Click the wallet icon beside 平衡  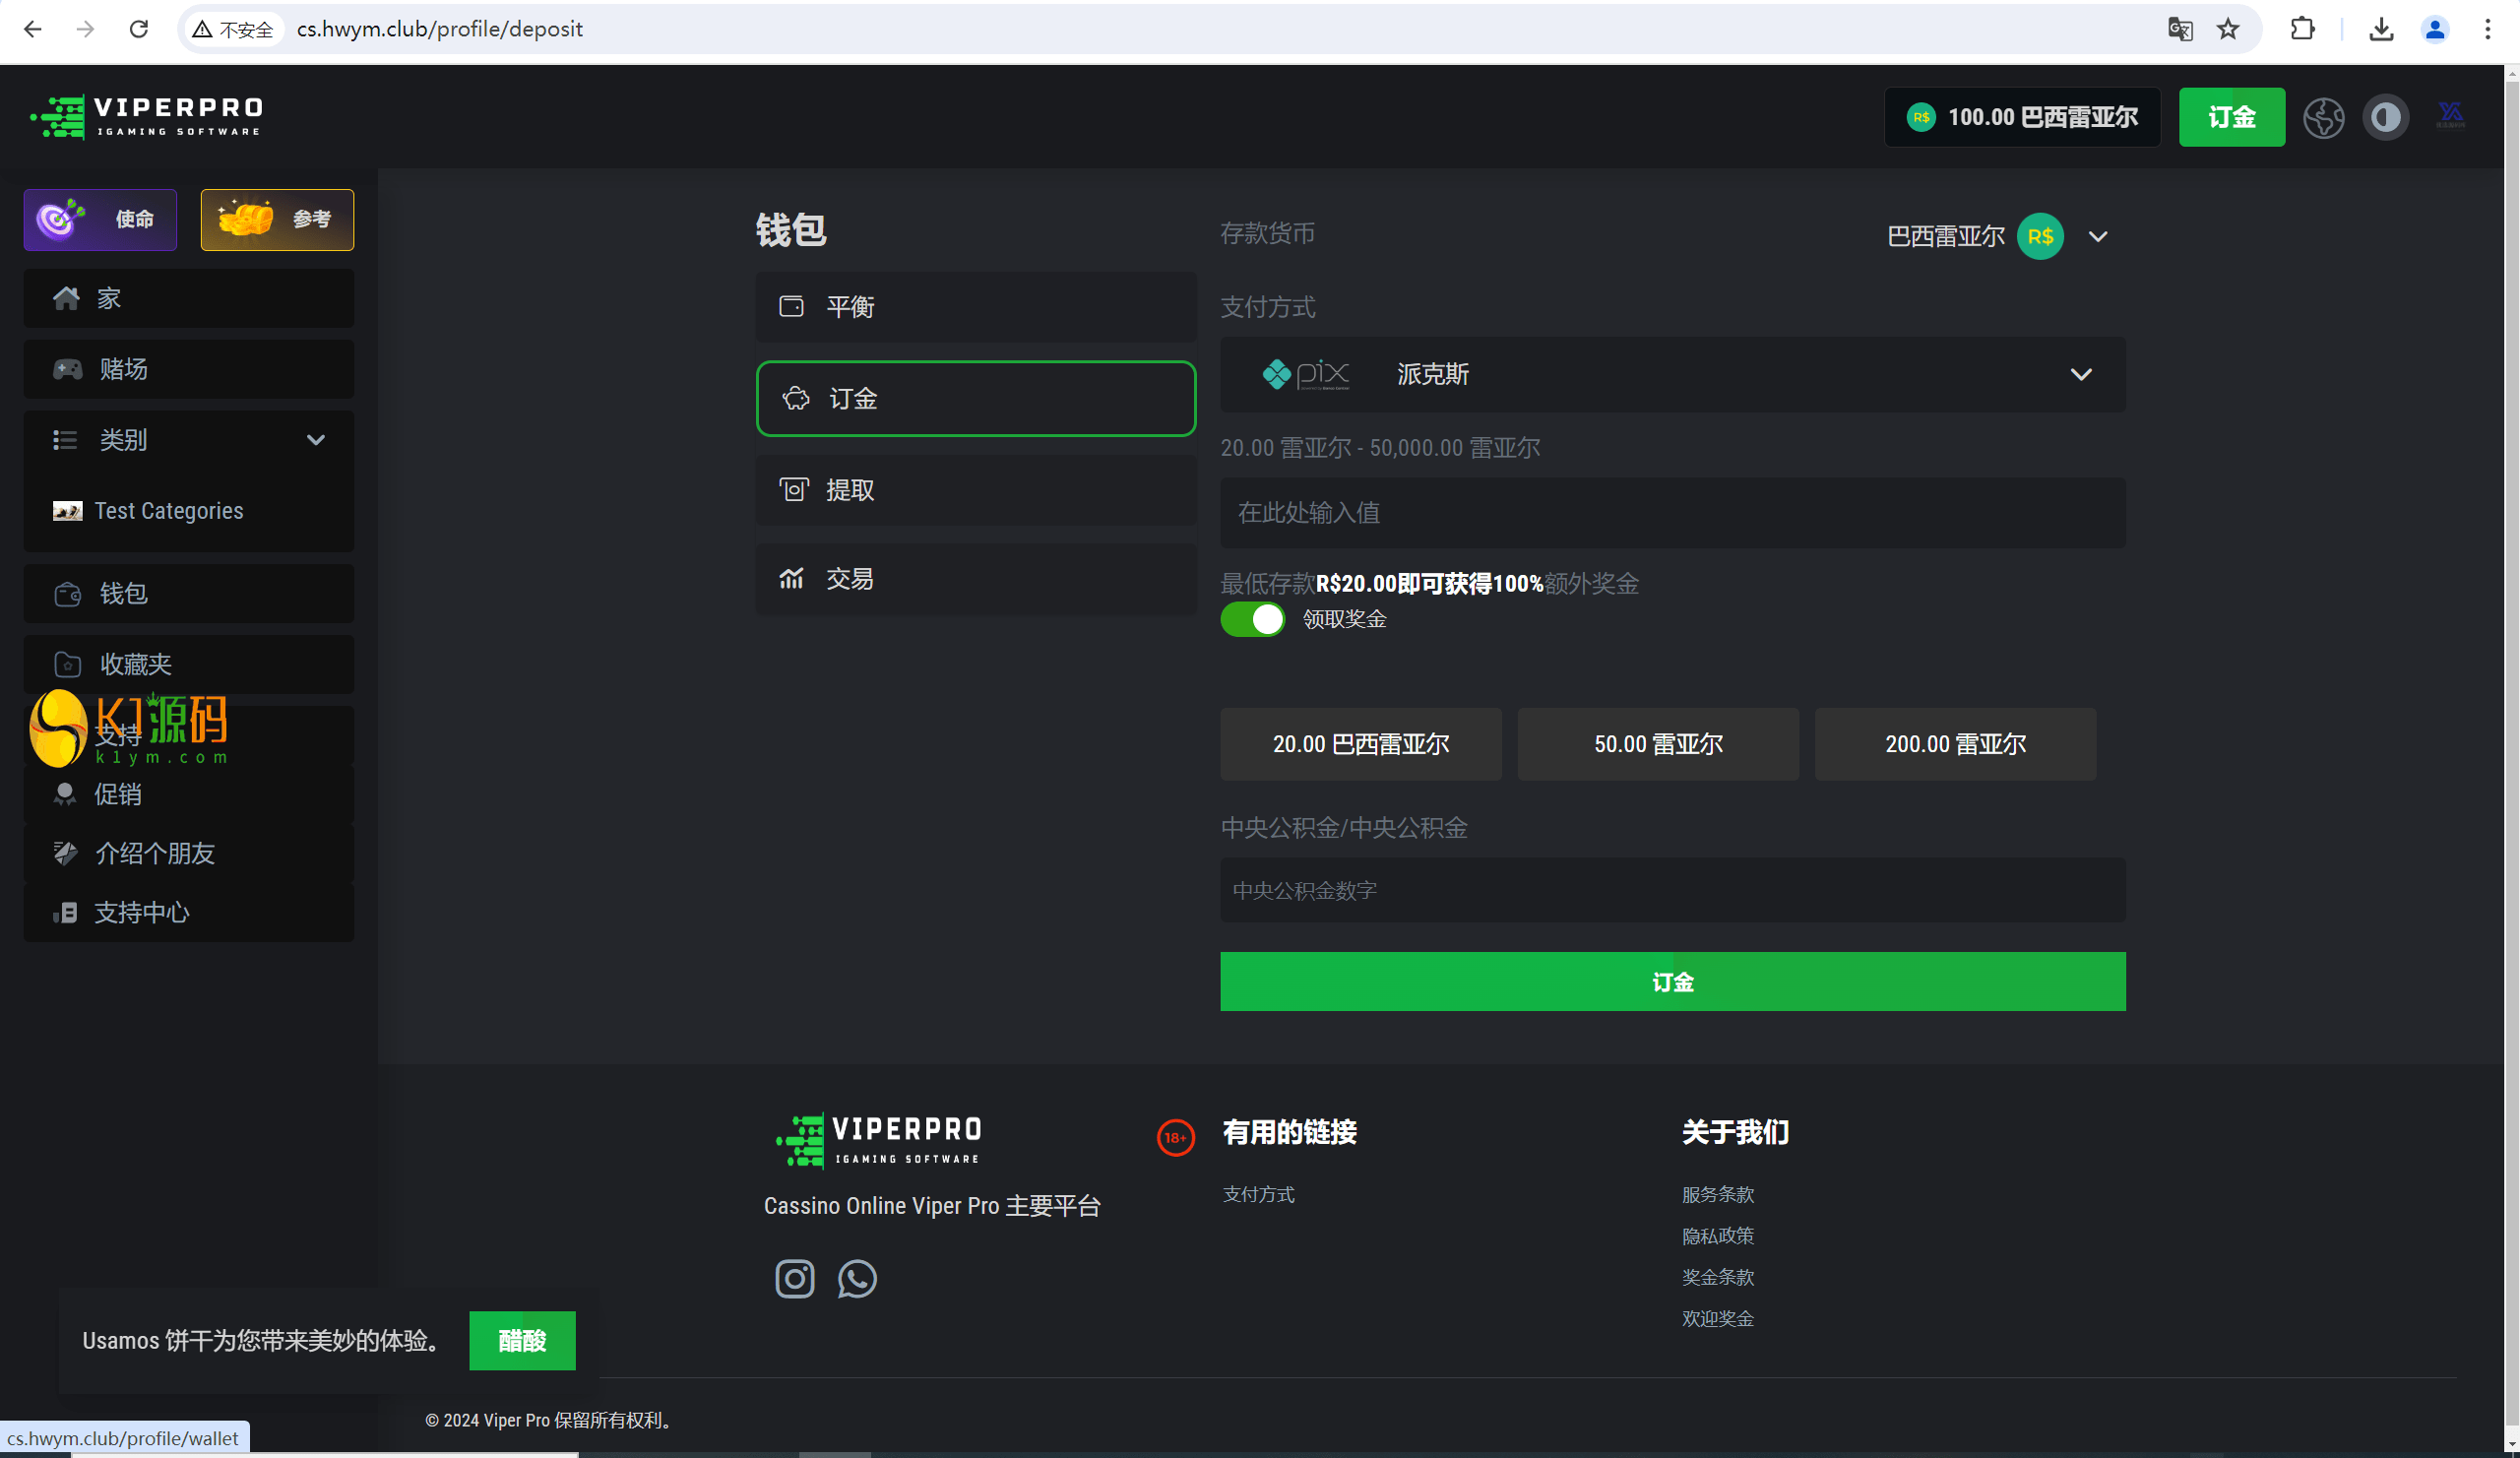tap(791, 306)
